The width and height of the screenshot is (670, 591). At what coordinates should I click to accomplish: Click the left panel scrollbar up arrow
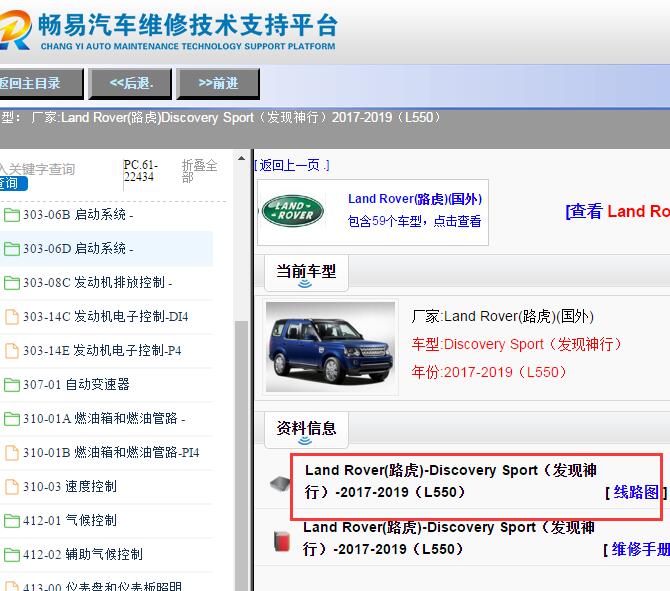[241, 158]
